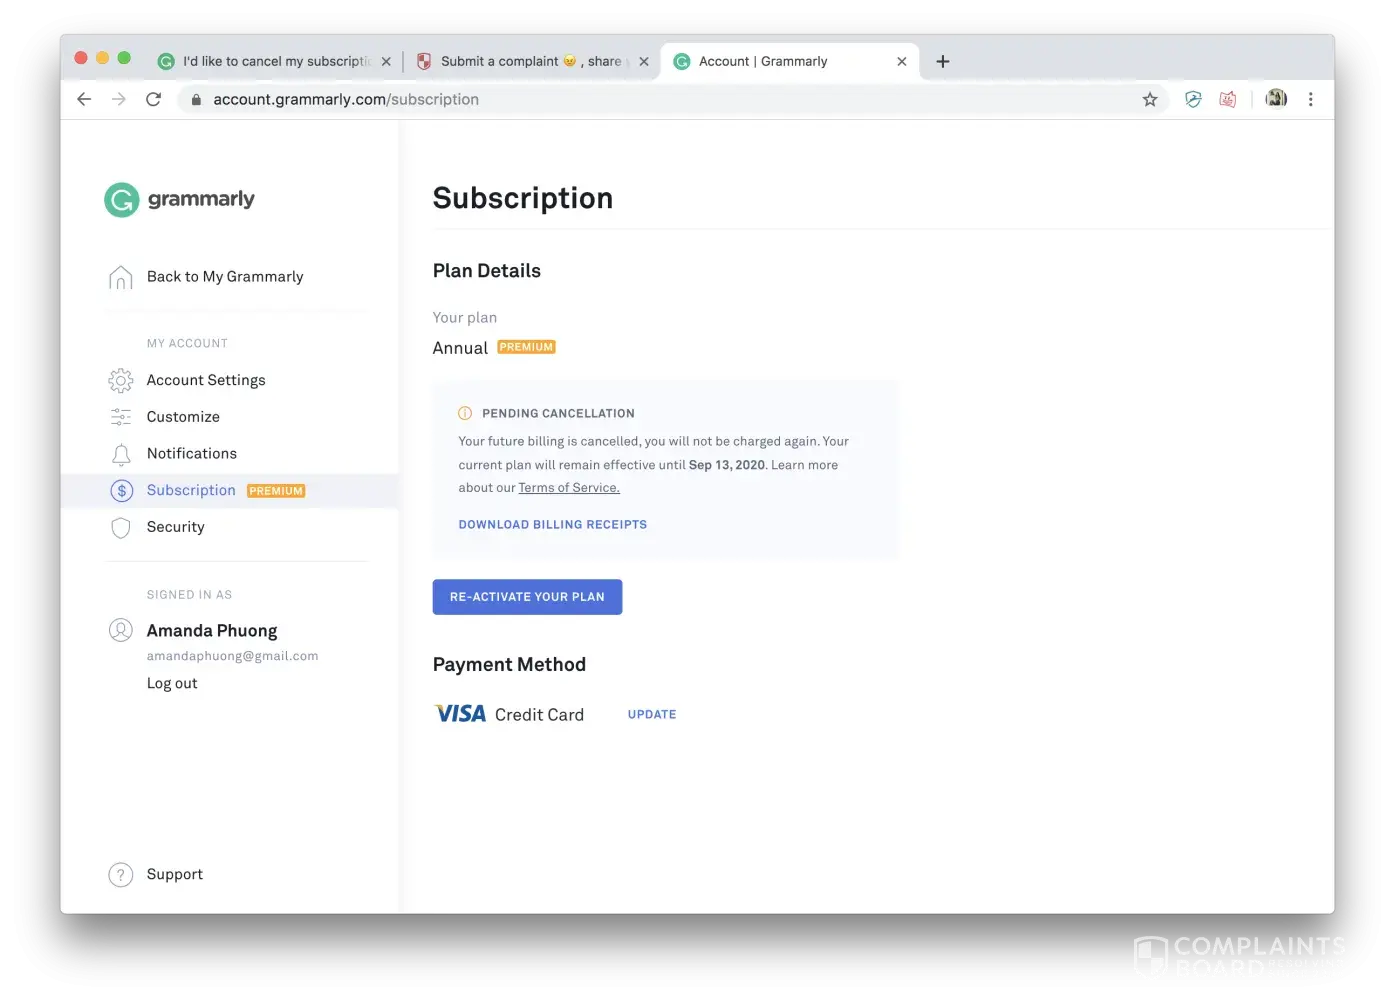Open Account Settings gear icon
This screenshot has height=1000, width=1395.
121,380
